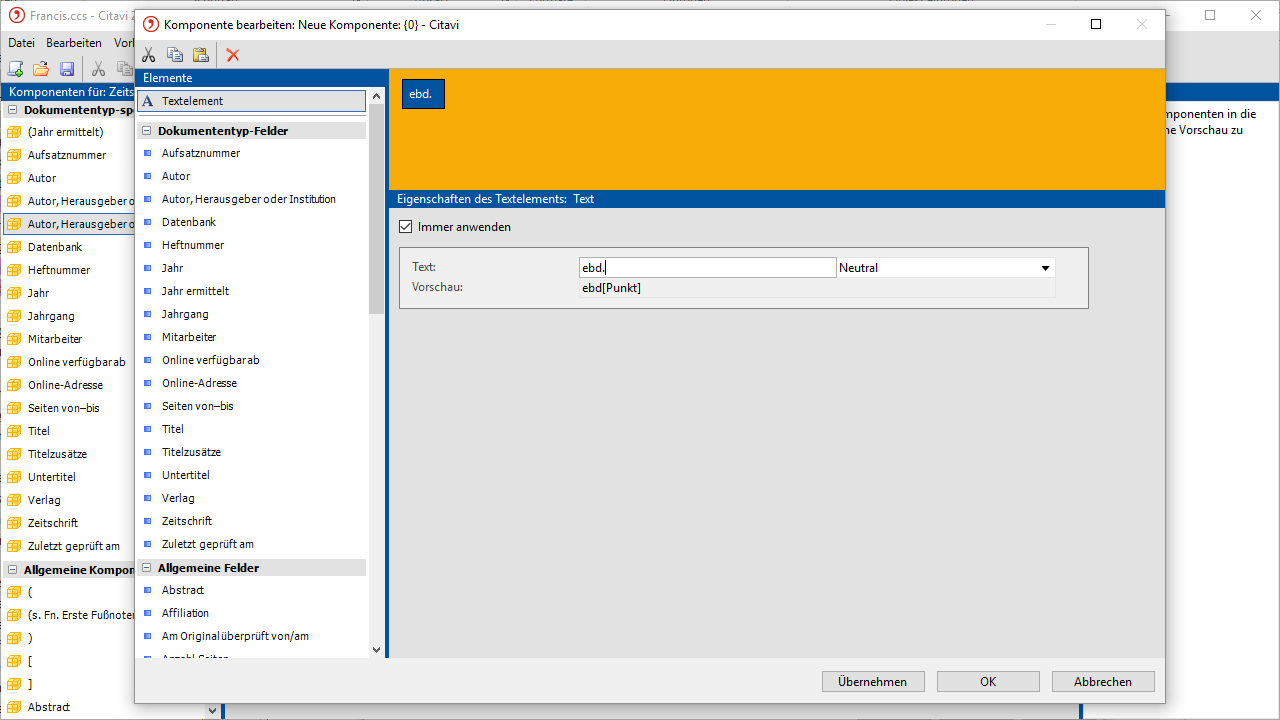Screen dimensions: 1280x720
Task: Select the Textelement item with A icon
Action: click(x=252, y=101)
